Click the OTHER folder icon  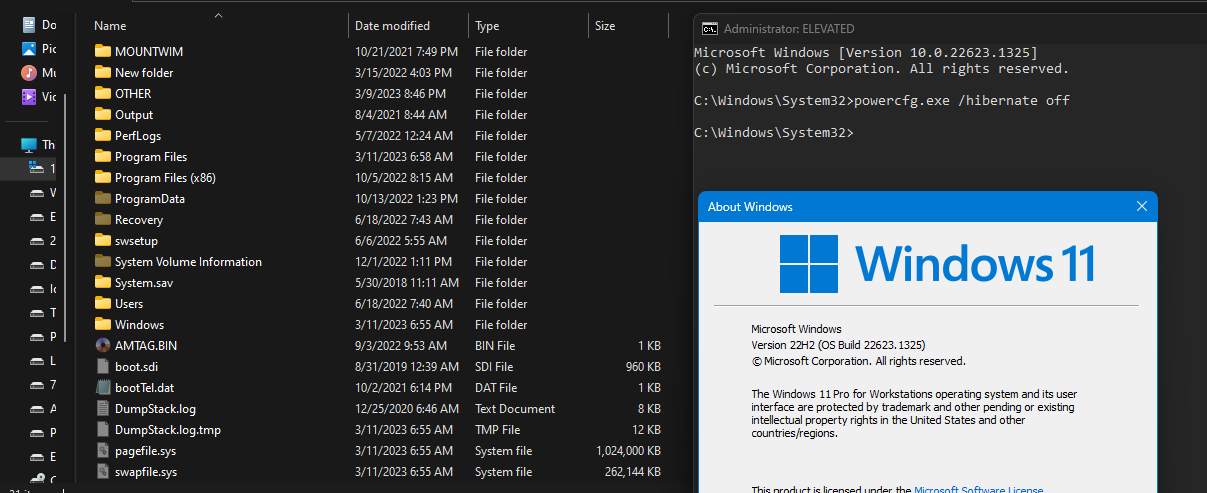tap(102, 93)
